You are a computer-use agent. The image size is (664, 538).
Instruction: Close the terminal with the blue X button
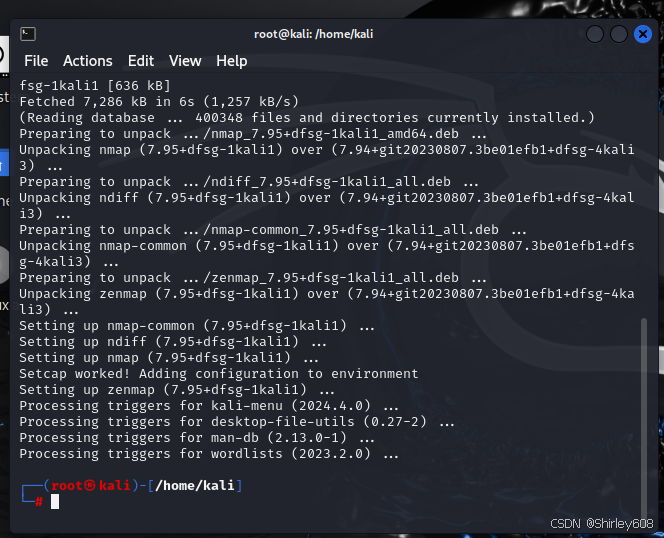[642, 34]
